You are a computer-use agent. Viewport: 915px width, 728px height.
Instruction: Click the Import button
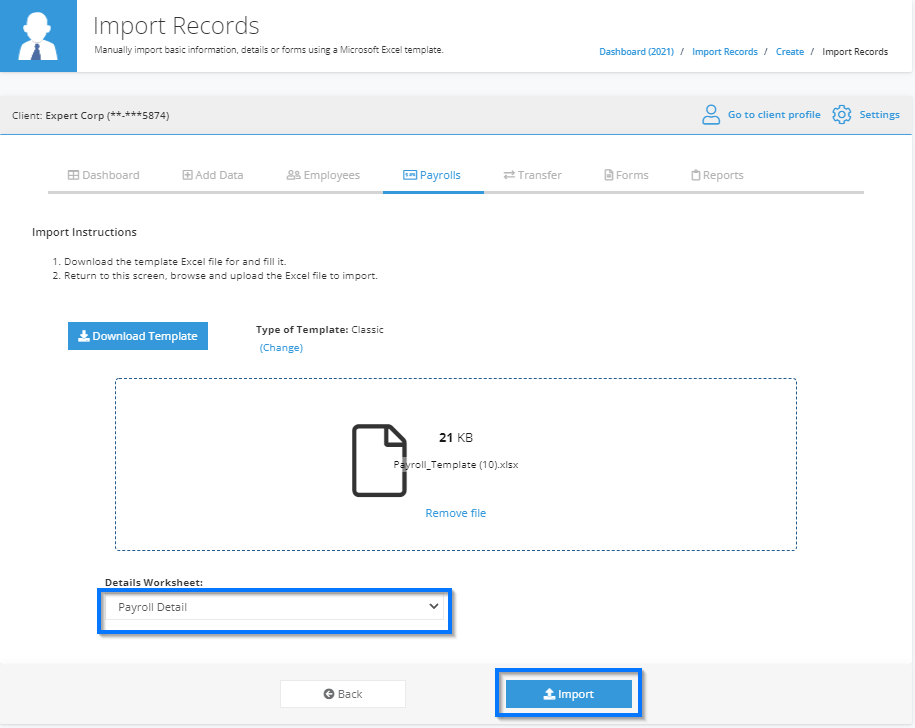coord(569,694)
